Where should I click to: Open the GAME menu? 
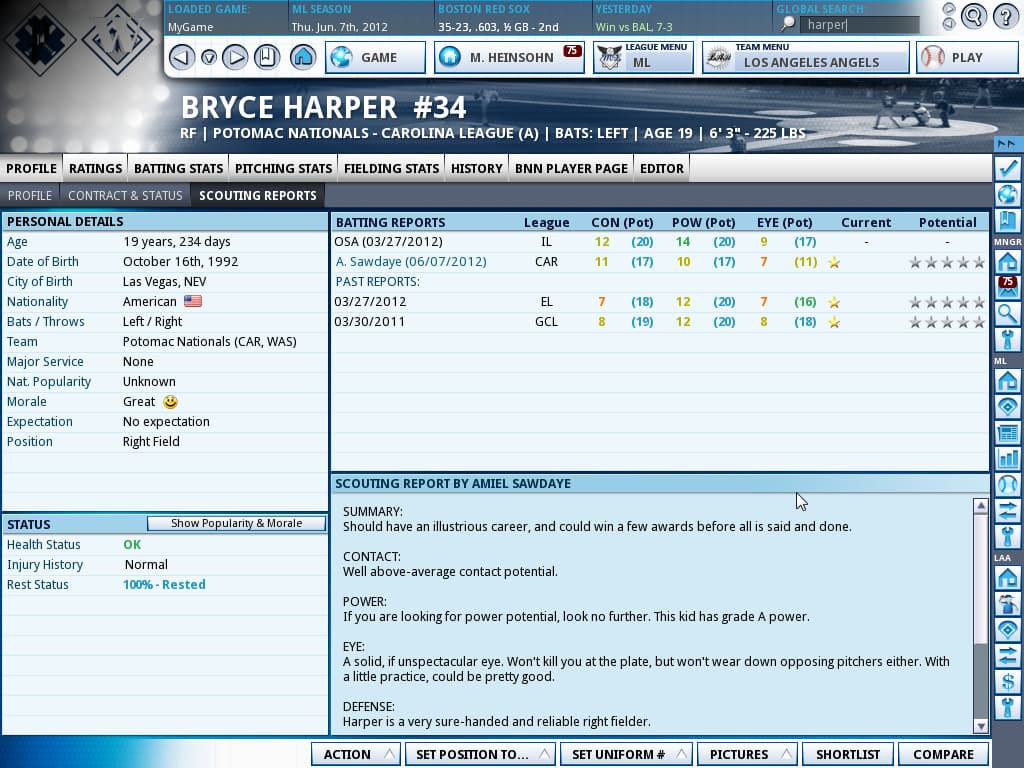[376, 57]
